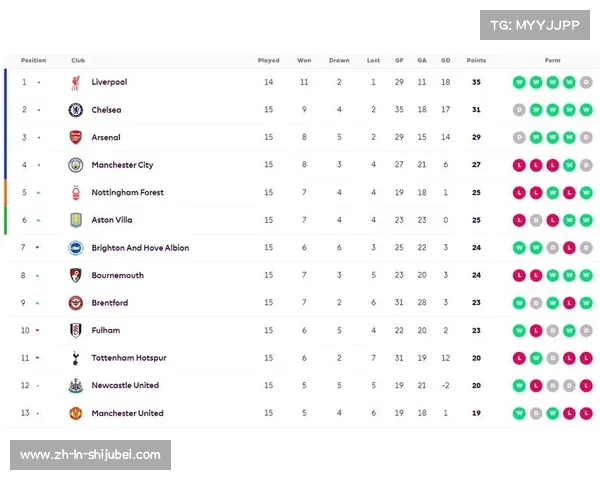The width and height of the screenshot is (600, 480).
Task: Open Brighton And Hove Albion club link
Action: [x=140, y=248]
